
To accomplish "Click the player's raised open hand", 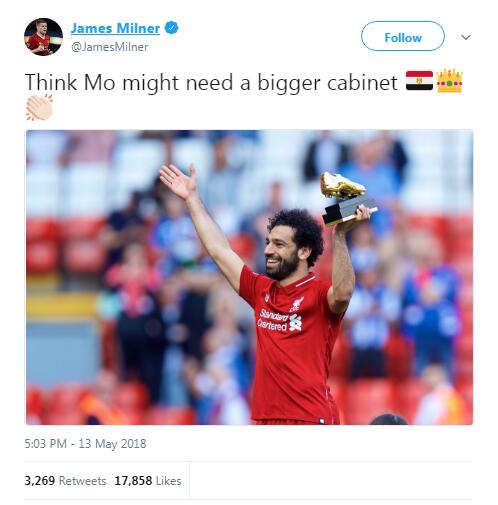I will [x=178, y=181].
